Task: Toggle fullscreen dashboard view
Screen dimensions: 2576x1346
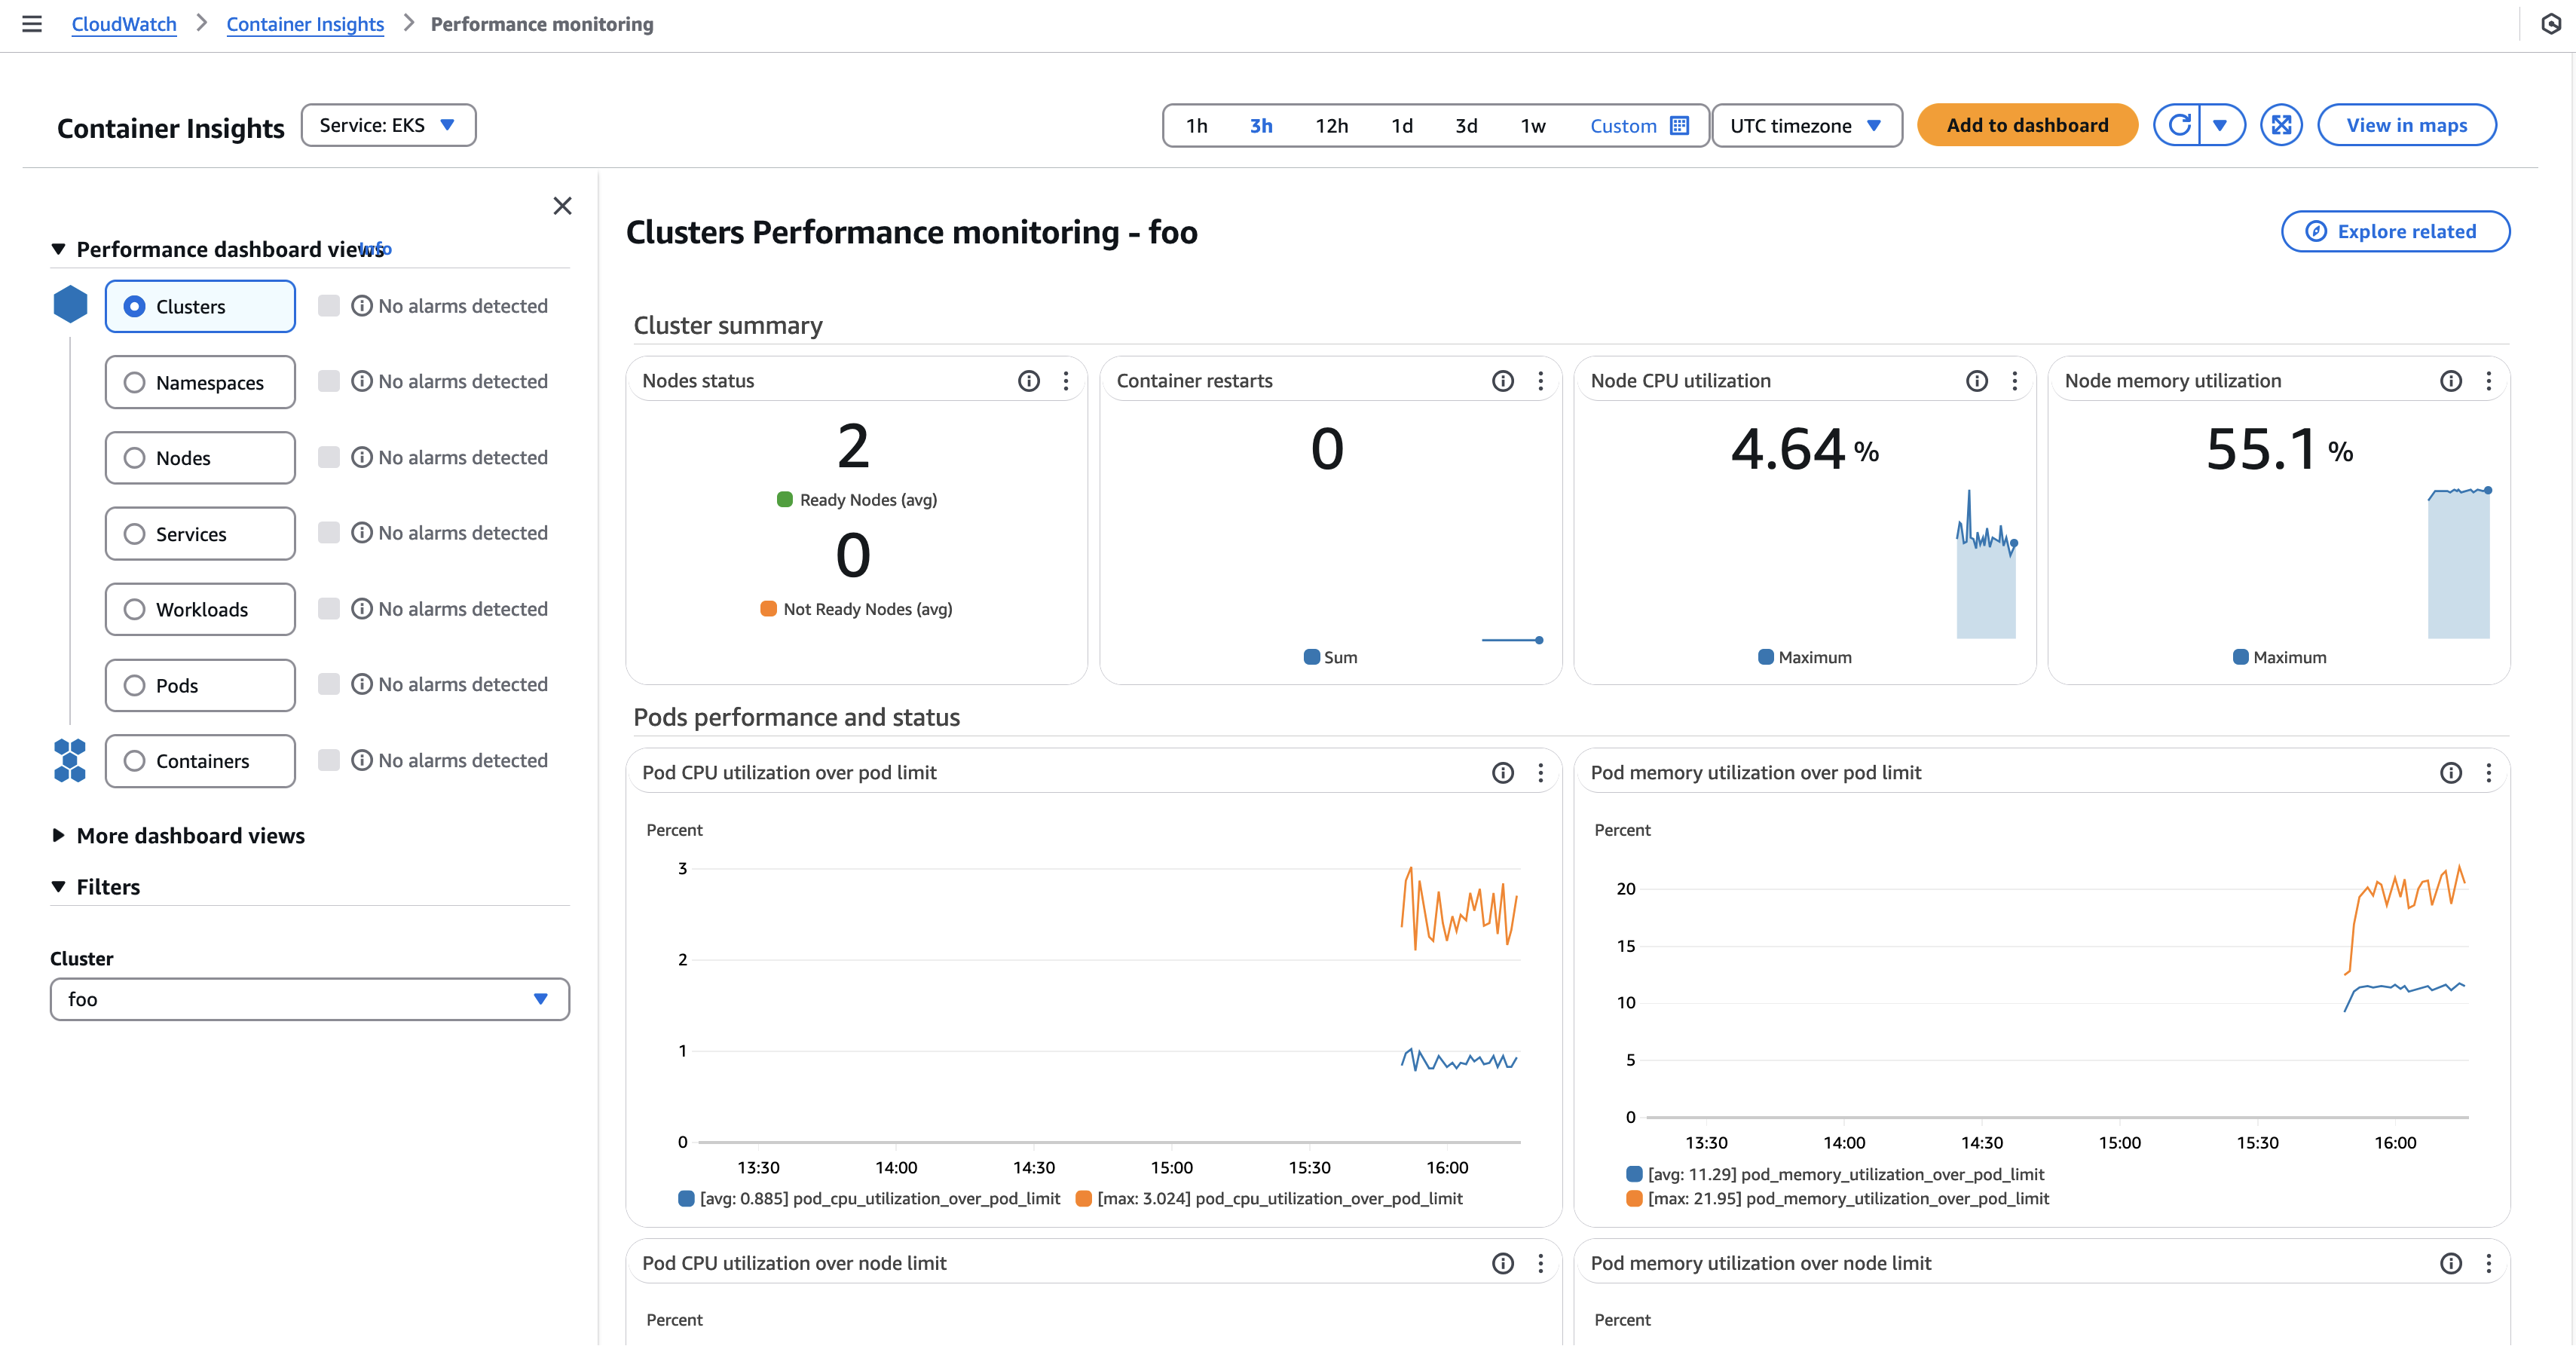Action: click(2281, 125)
